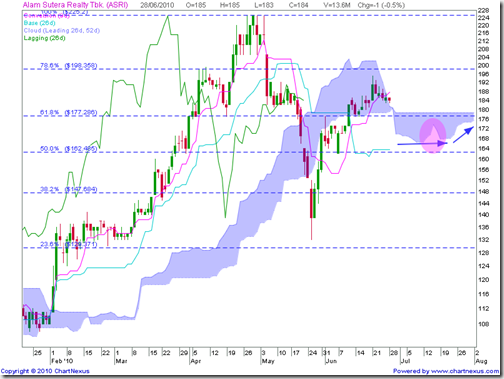This screenshot has width=504, height=379.
Task: Click the close price C=184
Action: click(298, 5)
